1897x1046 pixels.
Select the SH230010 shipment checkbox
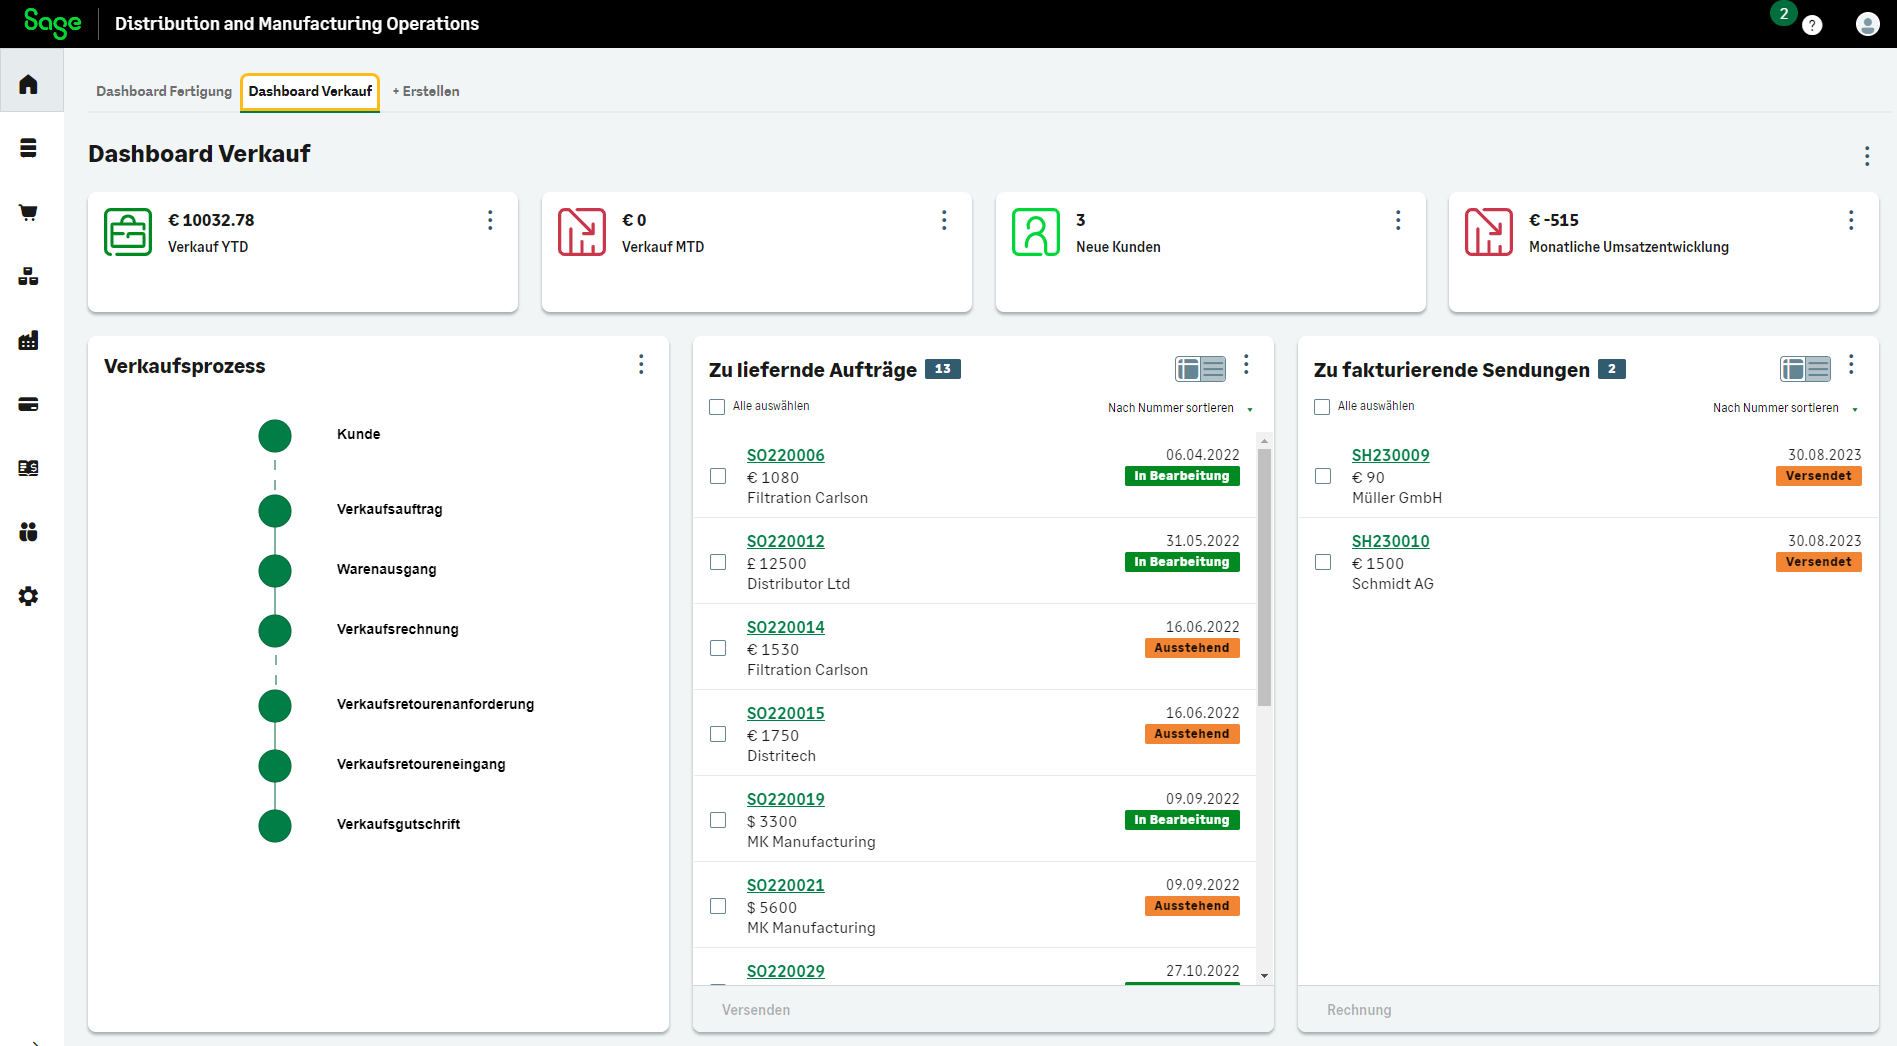[x=1323, y=562]
